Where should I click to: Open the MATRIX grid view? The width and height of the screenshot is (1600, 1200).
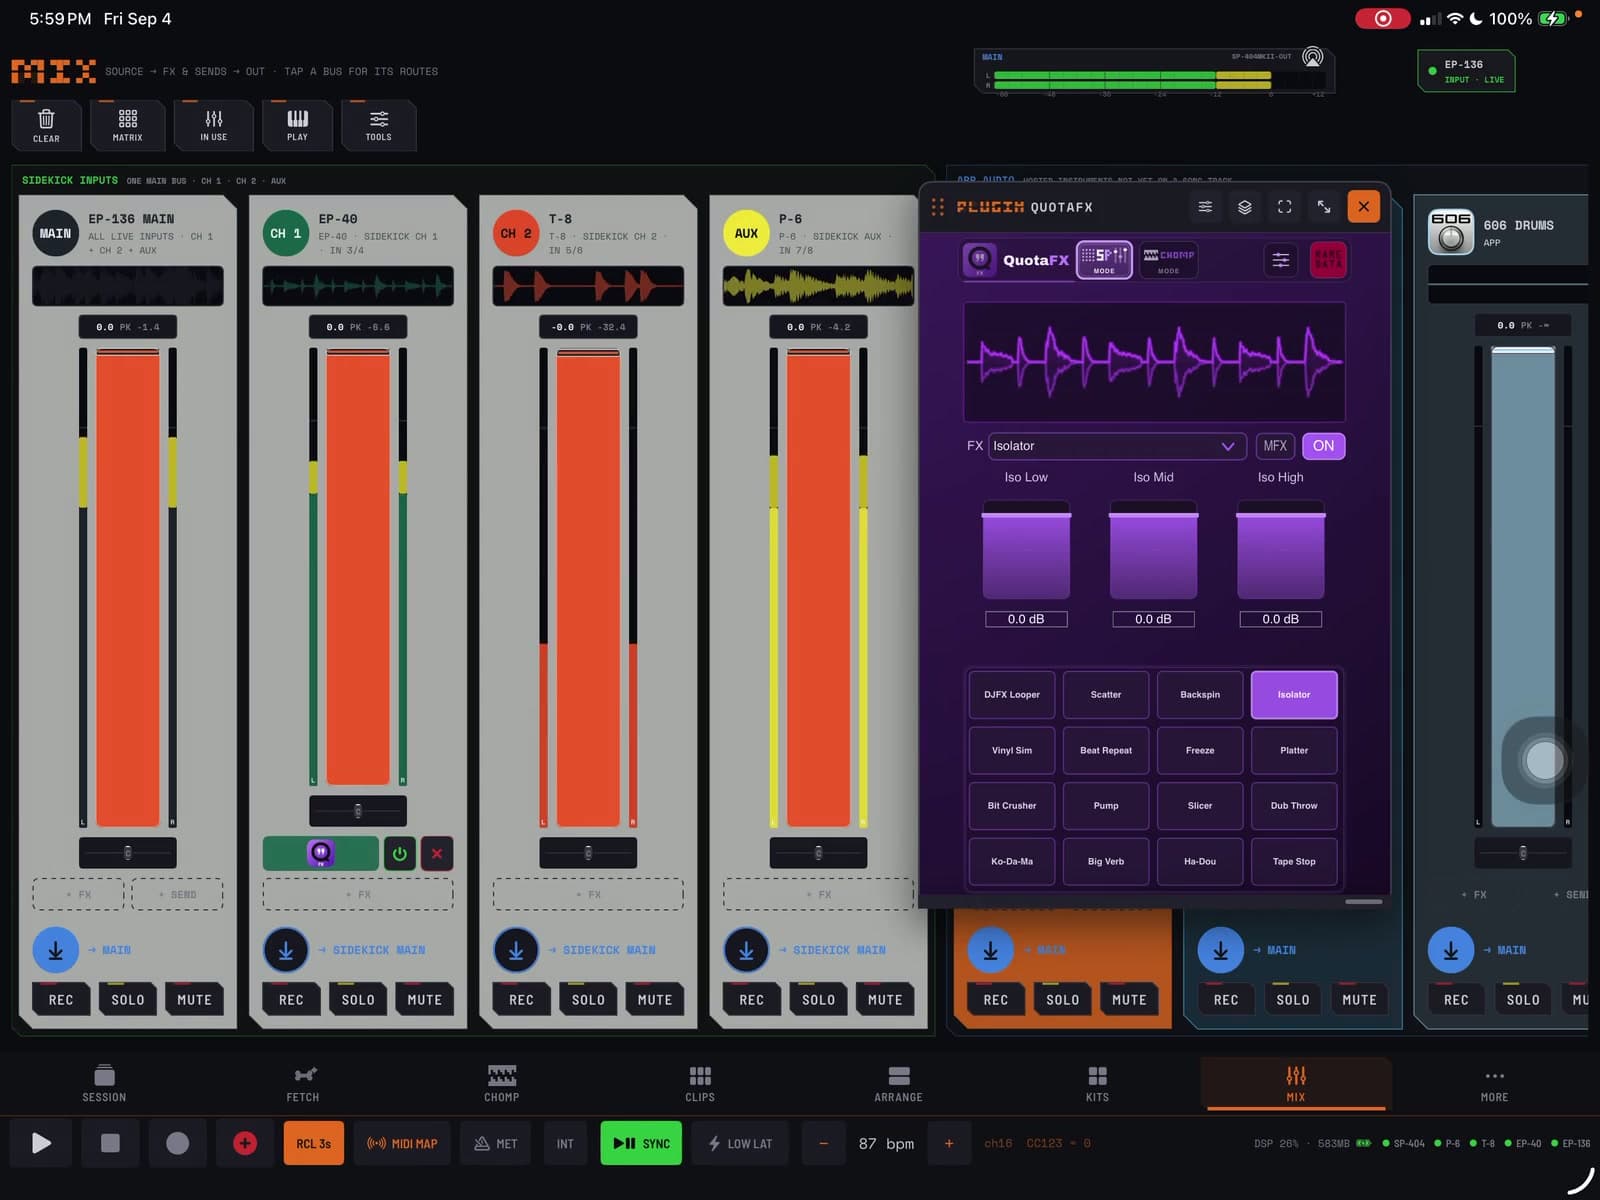tap(128, 125)
